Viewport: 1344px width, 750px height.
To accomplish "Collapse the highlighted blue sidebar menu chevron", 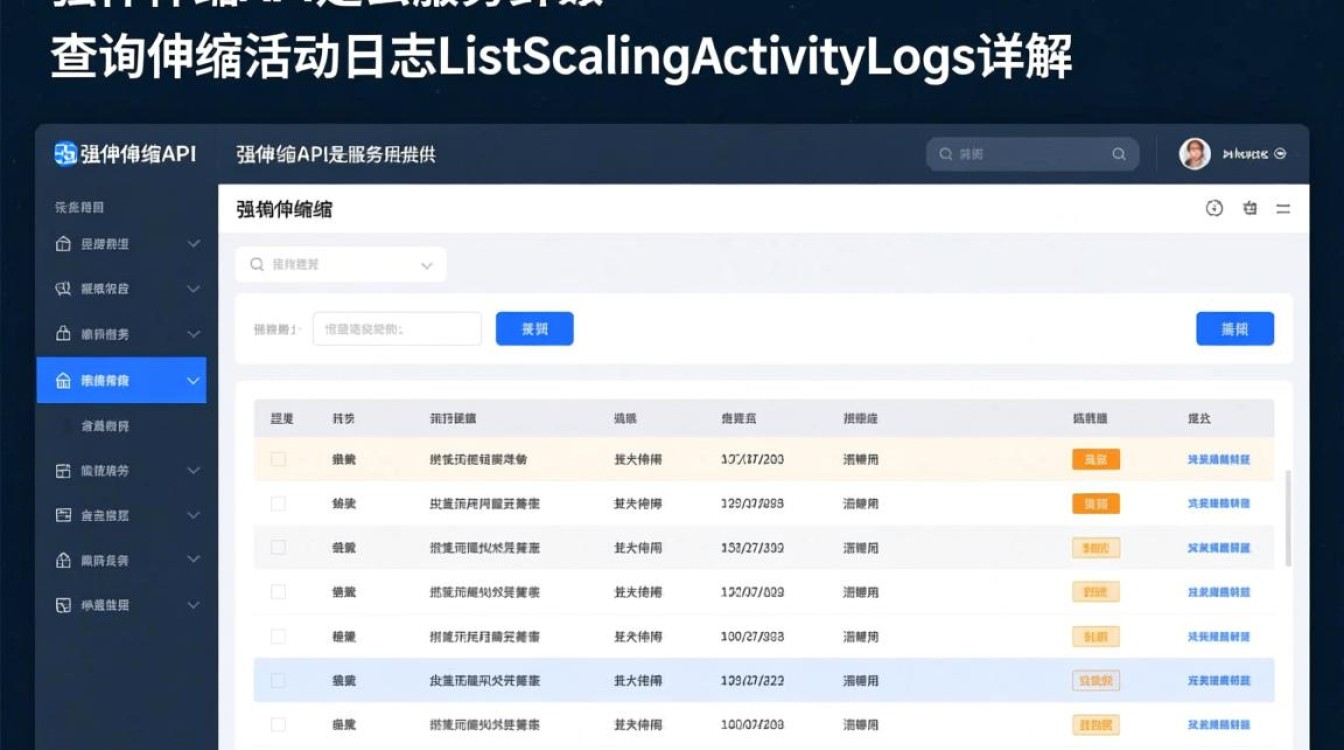I will pos(193,380).
